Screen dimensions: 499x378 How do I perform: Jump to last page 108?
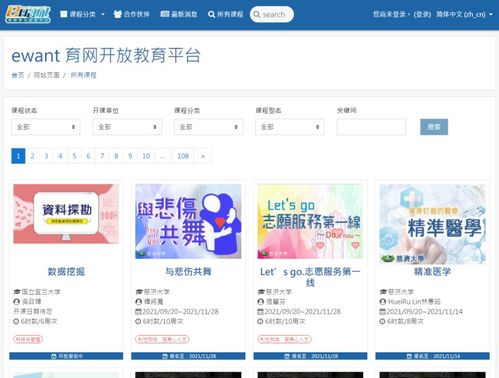coord(183,156)
